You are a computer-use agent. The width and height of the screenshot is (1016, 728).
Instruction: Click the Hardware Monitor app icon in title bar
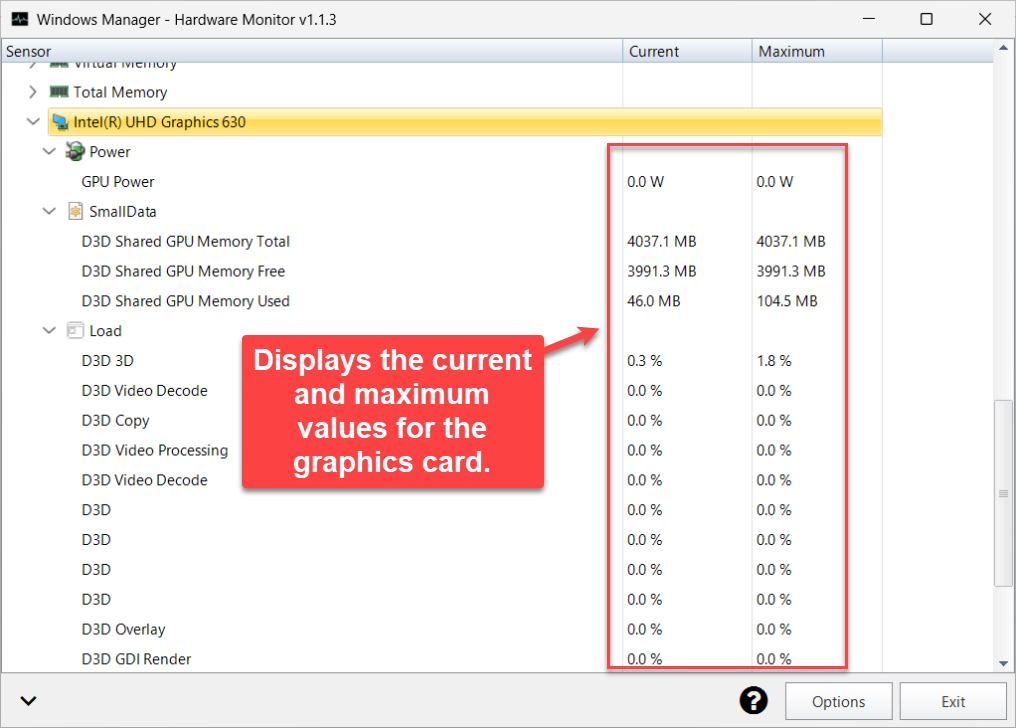(20, 19)
